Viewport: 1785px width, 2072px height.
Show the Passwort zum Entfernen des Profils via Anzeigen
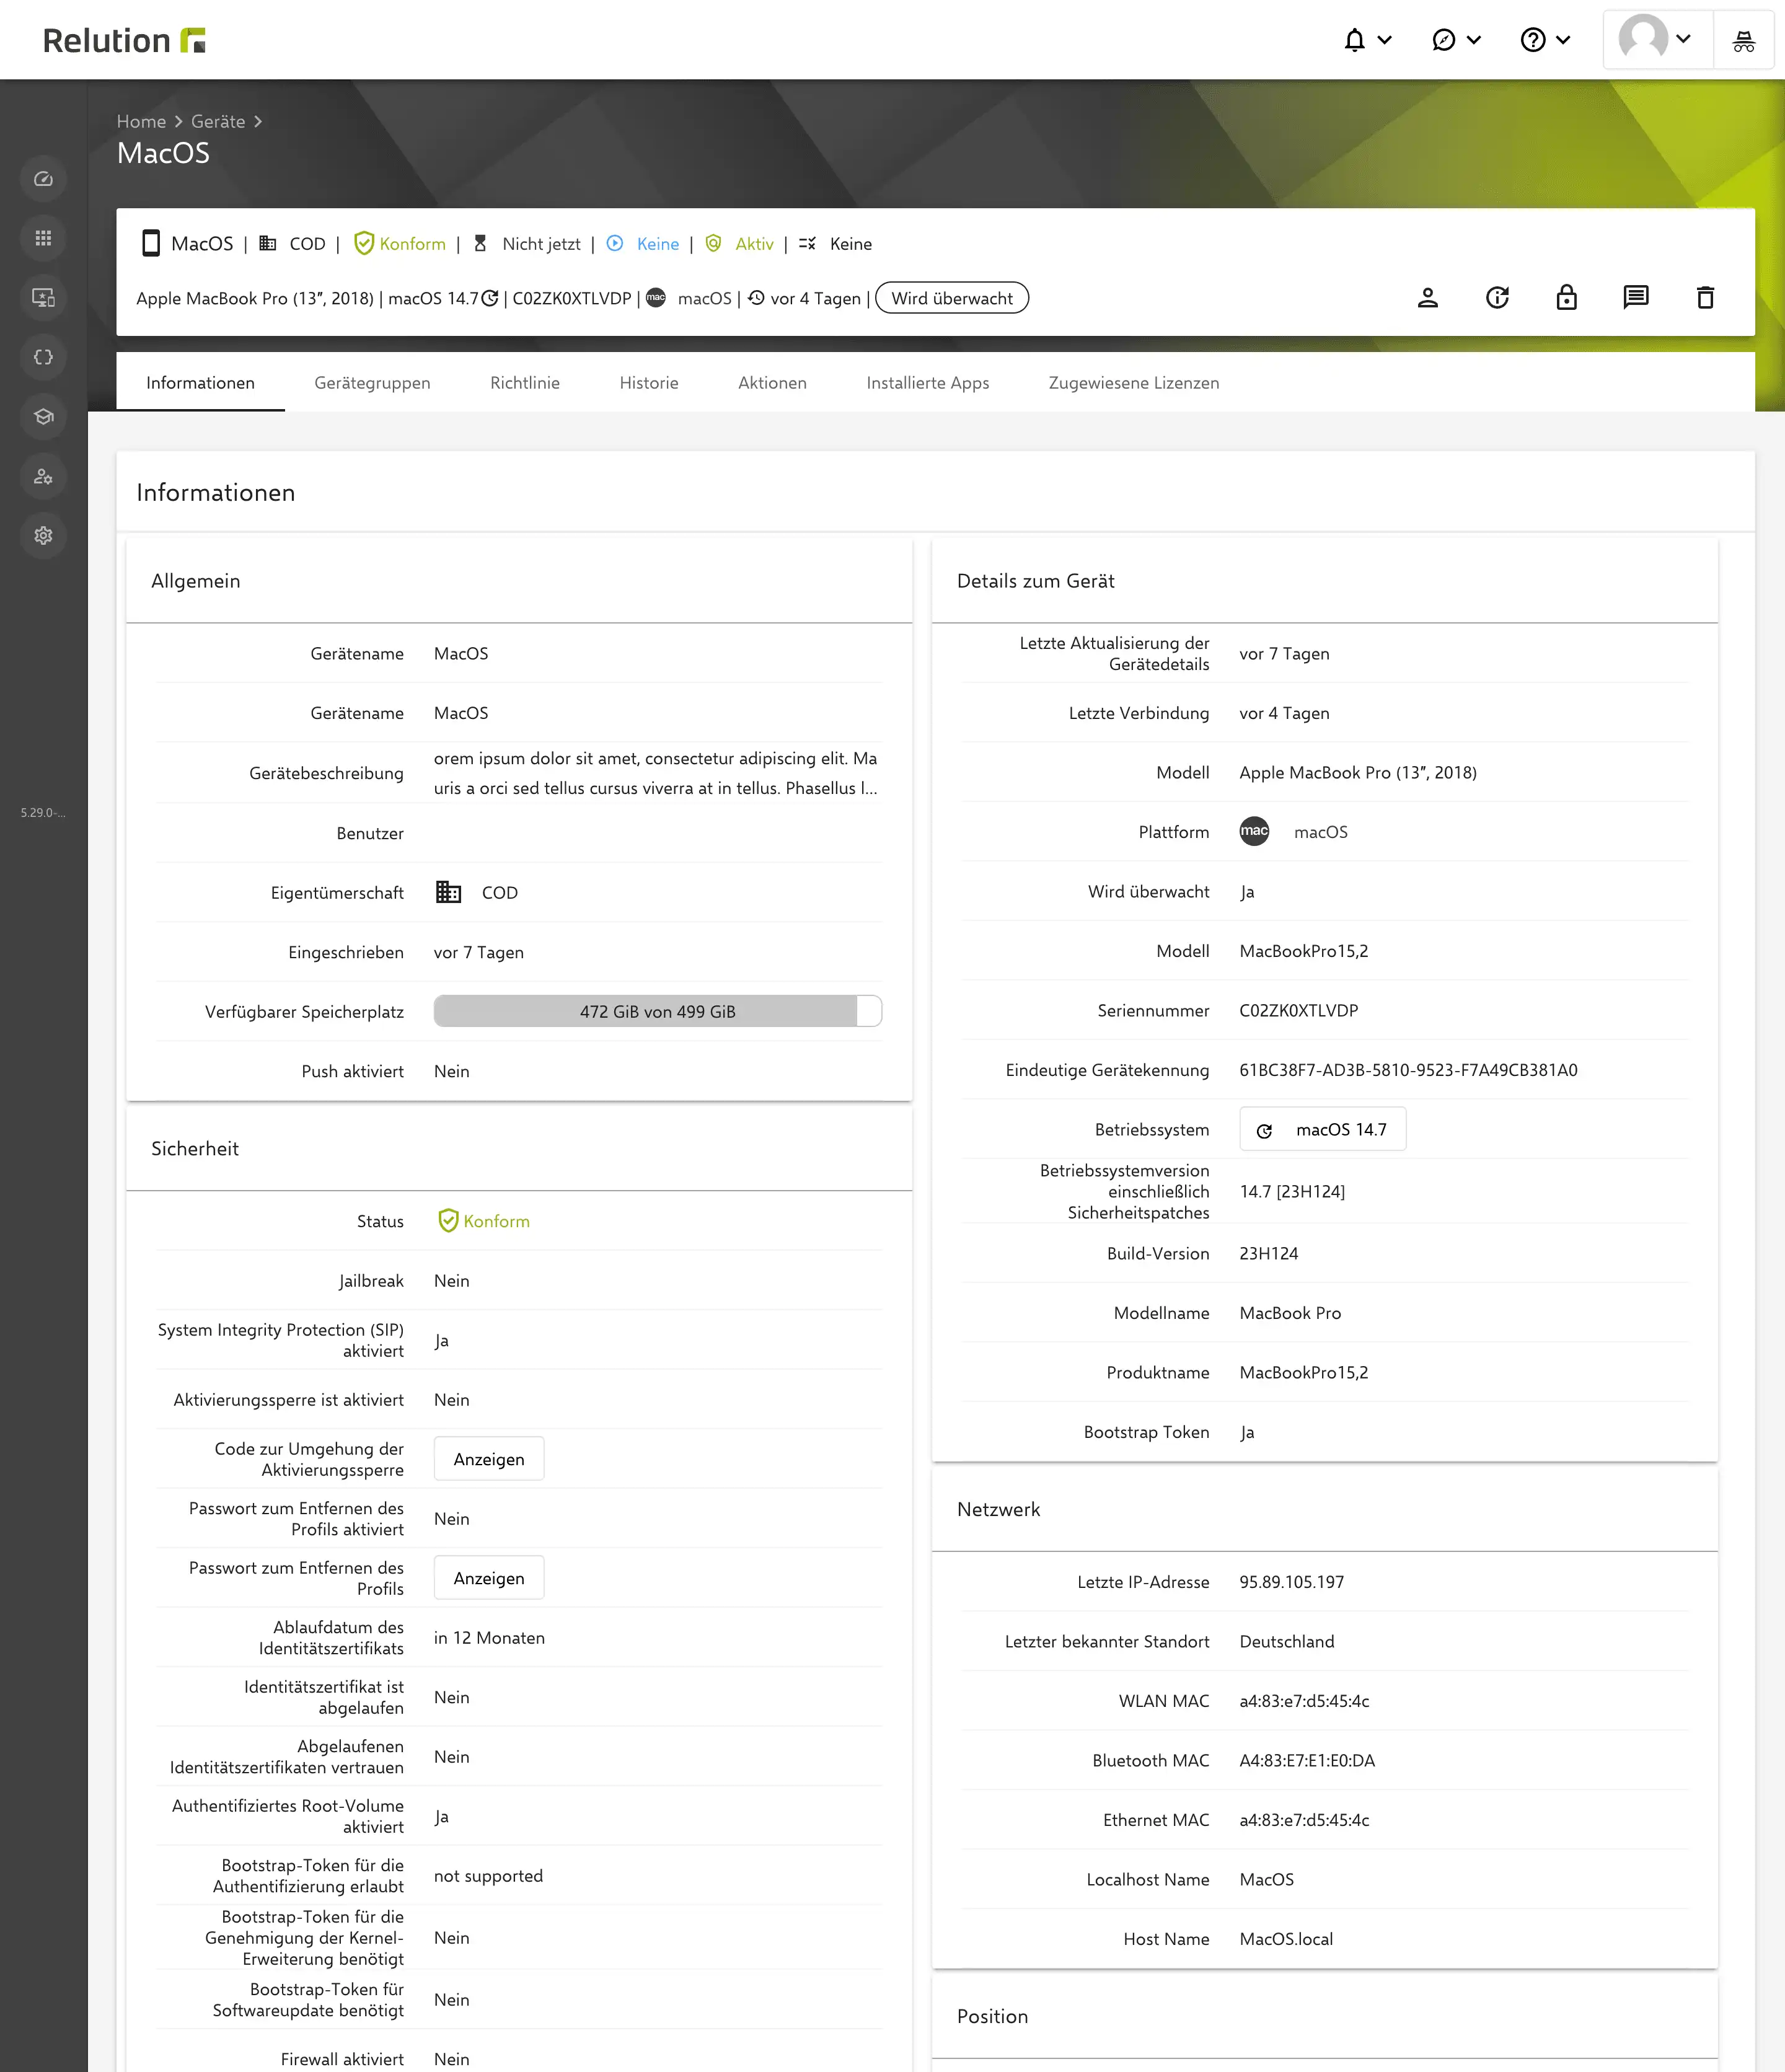point(489,1578)
